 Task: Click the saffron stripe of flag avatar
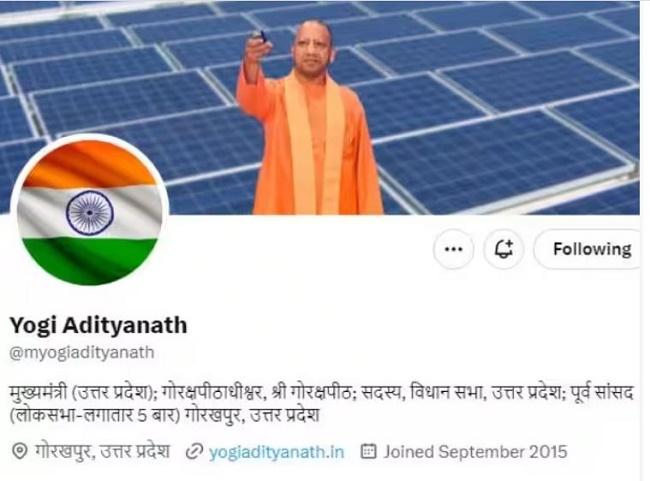point(89,164)
